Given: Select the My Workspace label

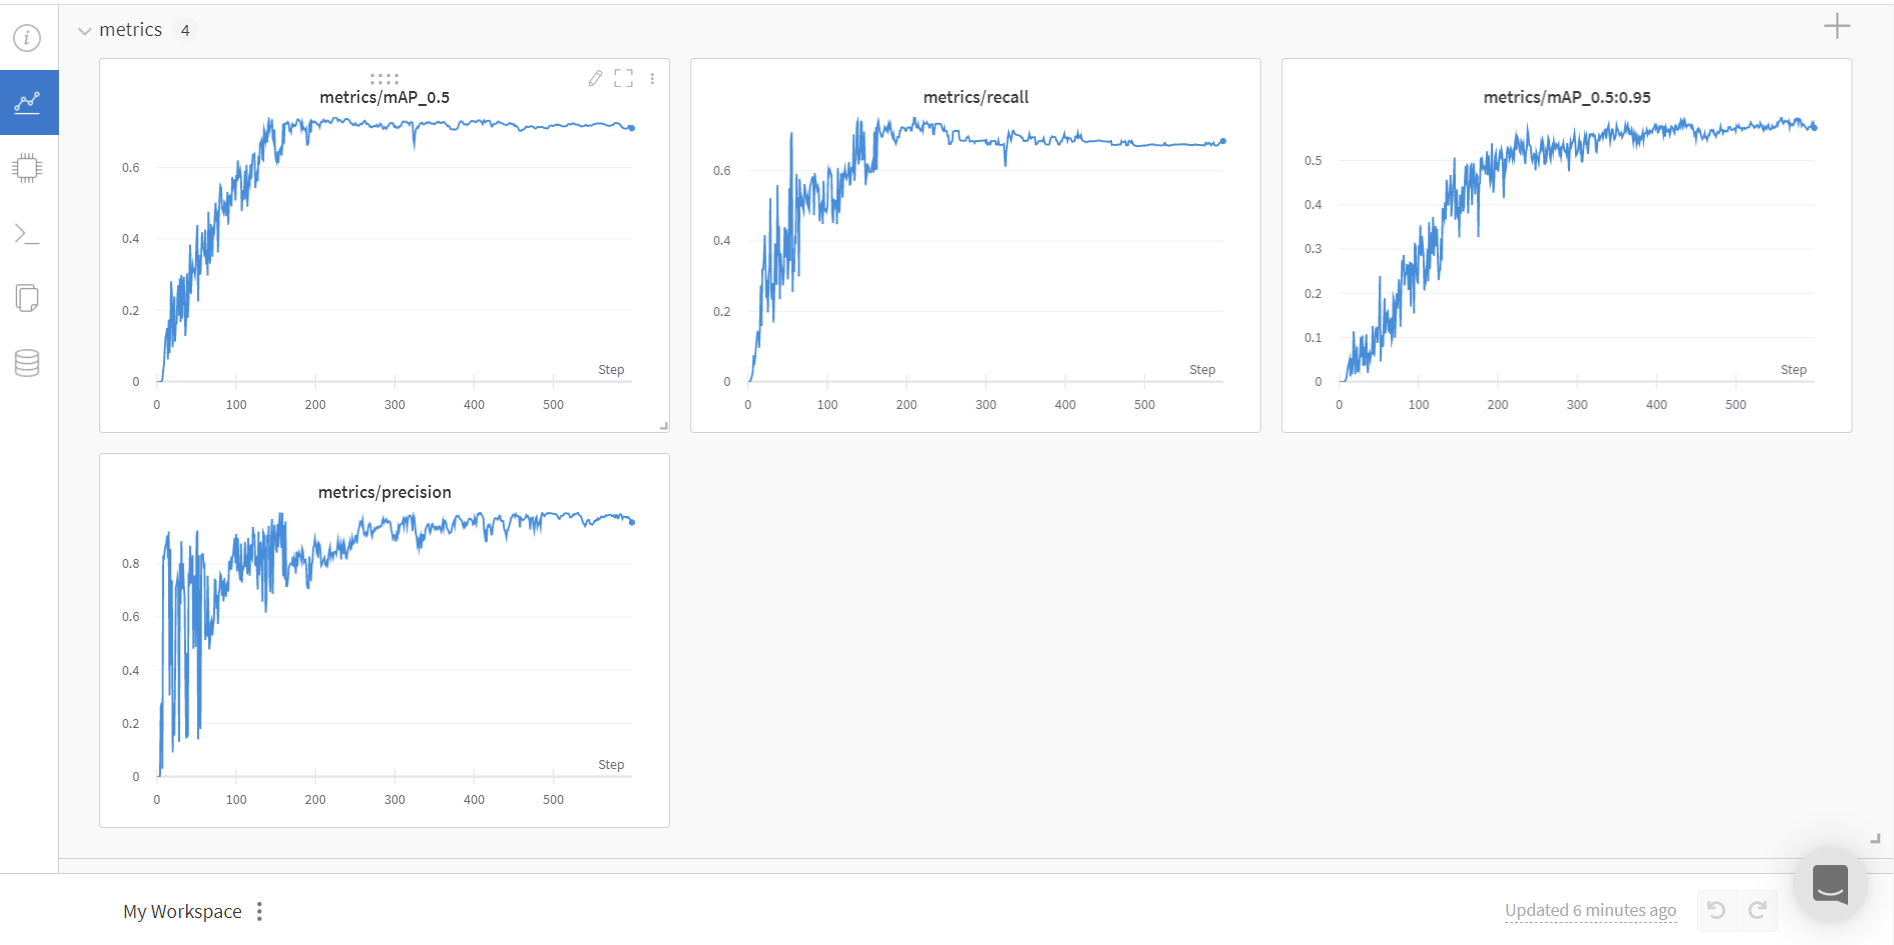Looking at the screenshot, I should [x=182, y=911].
